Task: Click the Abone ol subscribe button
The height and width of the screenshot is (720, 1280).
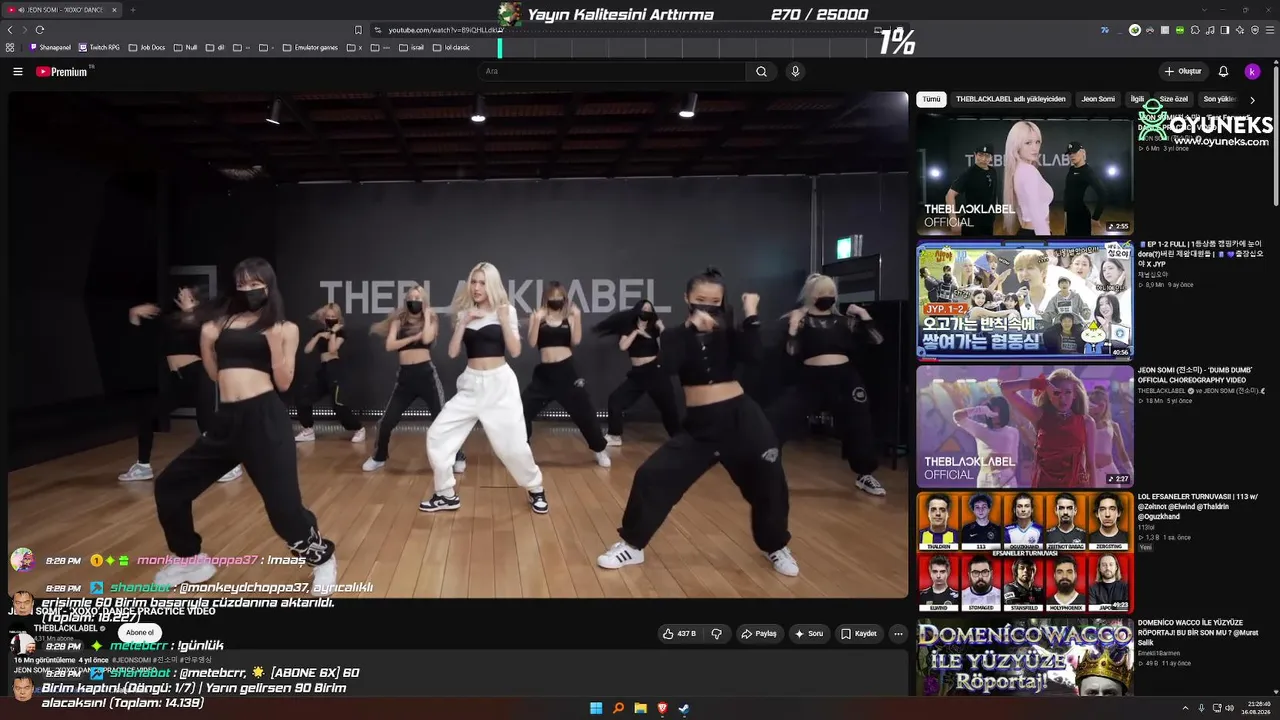Action: pos(140,632)
